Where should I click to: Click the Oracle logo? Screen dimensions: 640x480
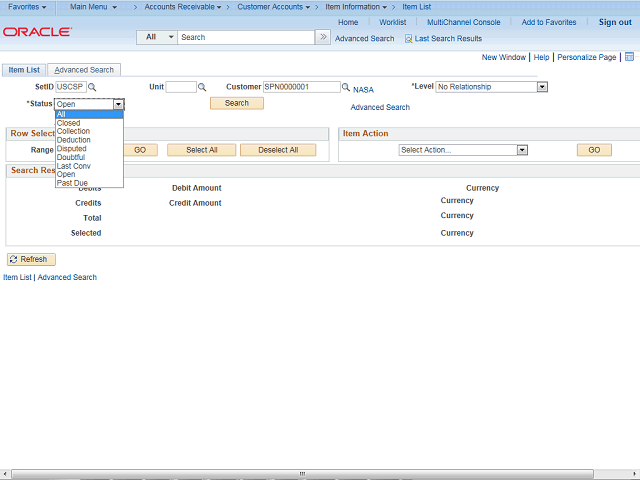(37, 32)
